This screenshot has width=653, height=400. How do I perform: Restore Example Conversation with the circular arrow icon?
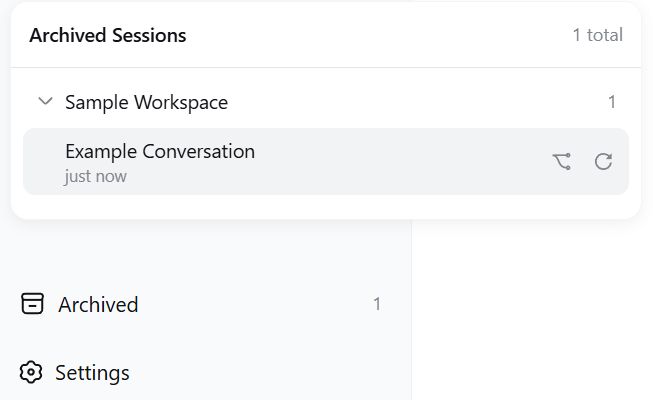(603, 162)
